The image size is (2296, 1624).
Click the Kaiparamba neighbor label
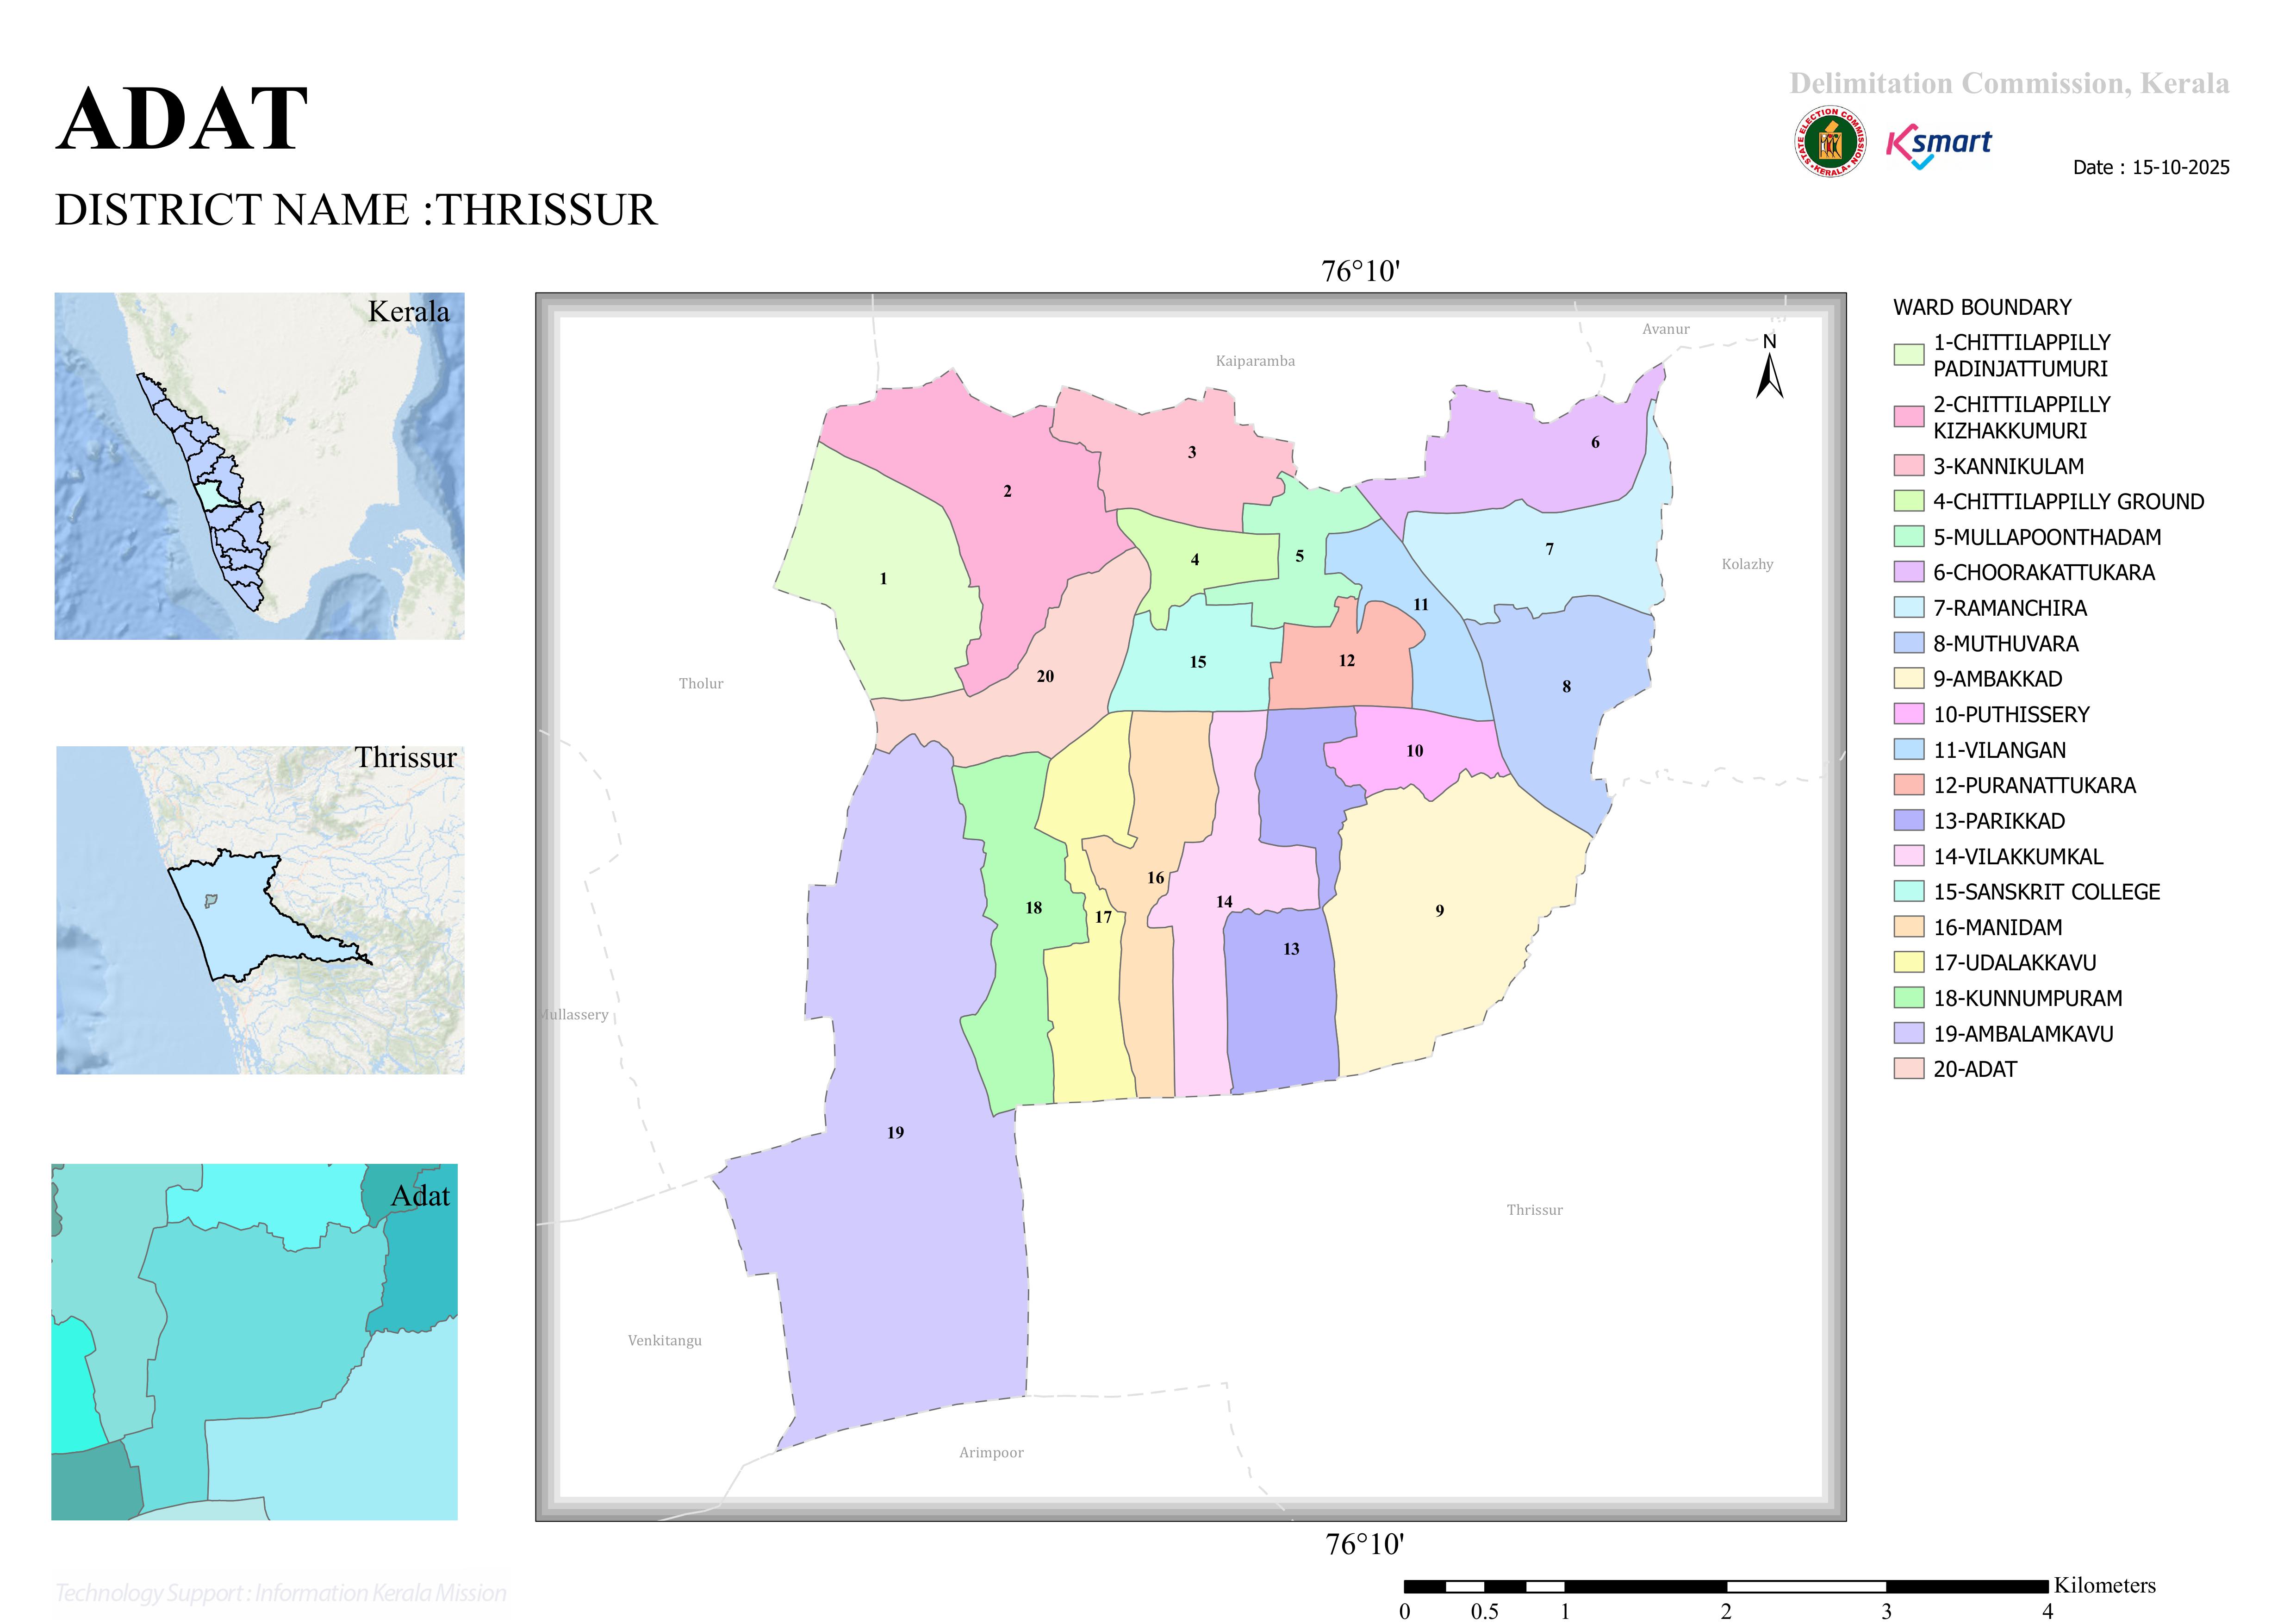click(1255, 361)
